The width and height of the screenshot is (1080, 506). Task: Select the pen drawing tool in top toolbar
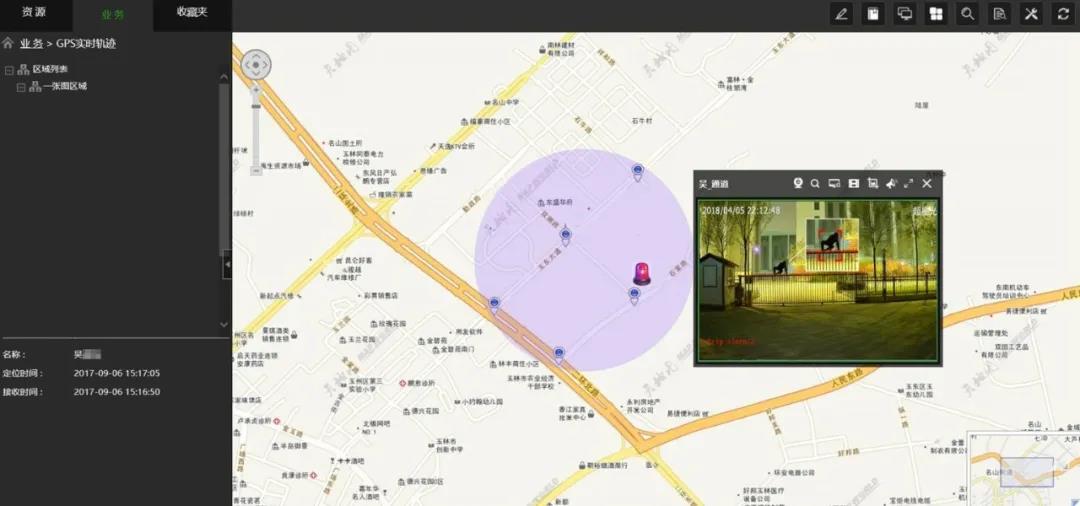842,14
